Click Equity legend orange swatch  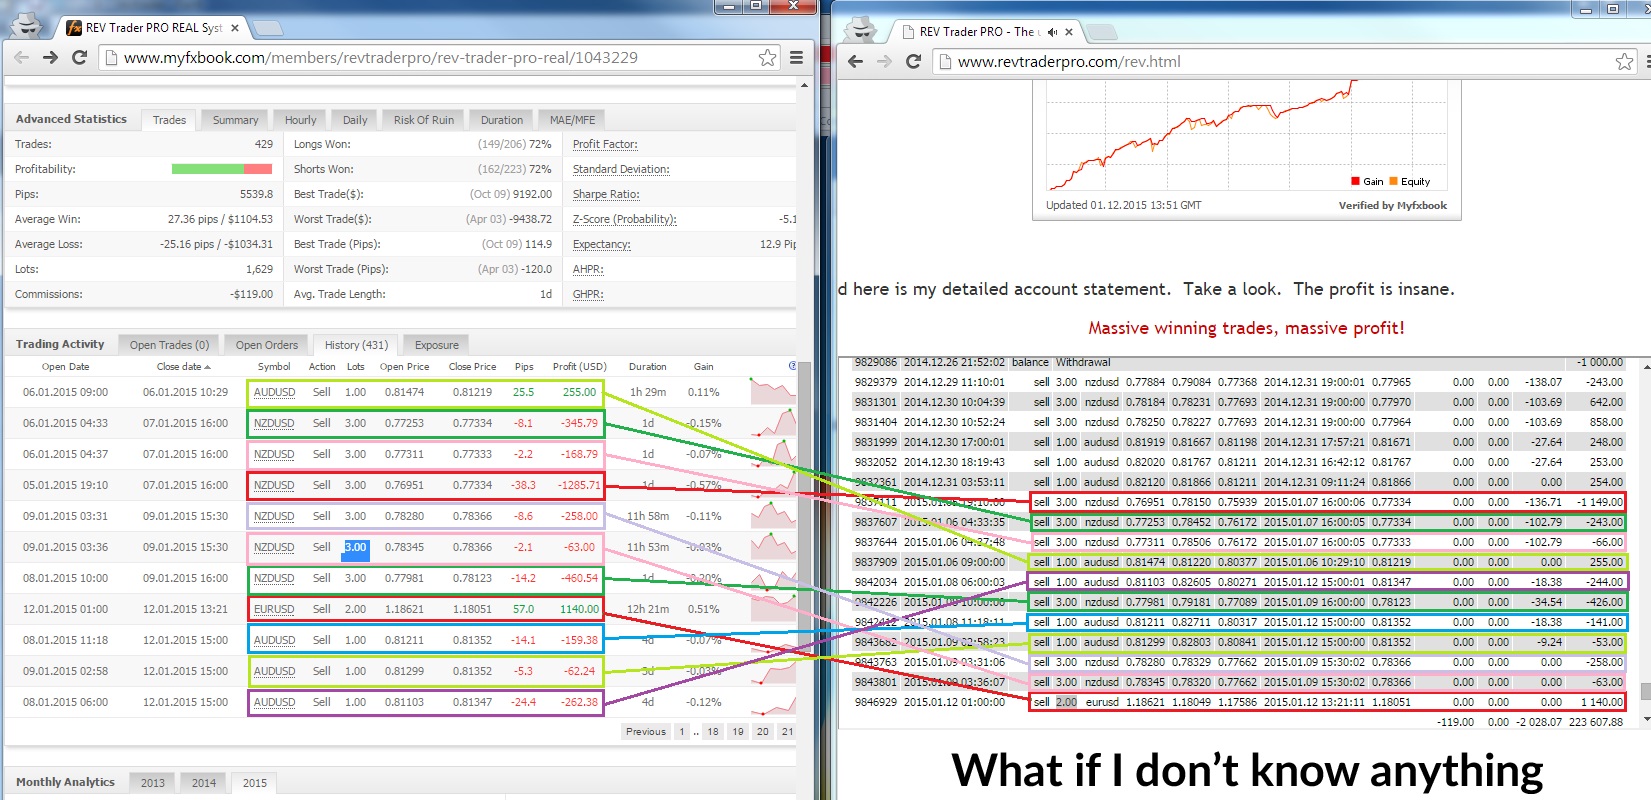click(x=1393, y=181)
